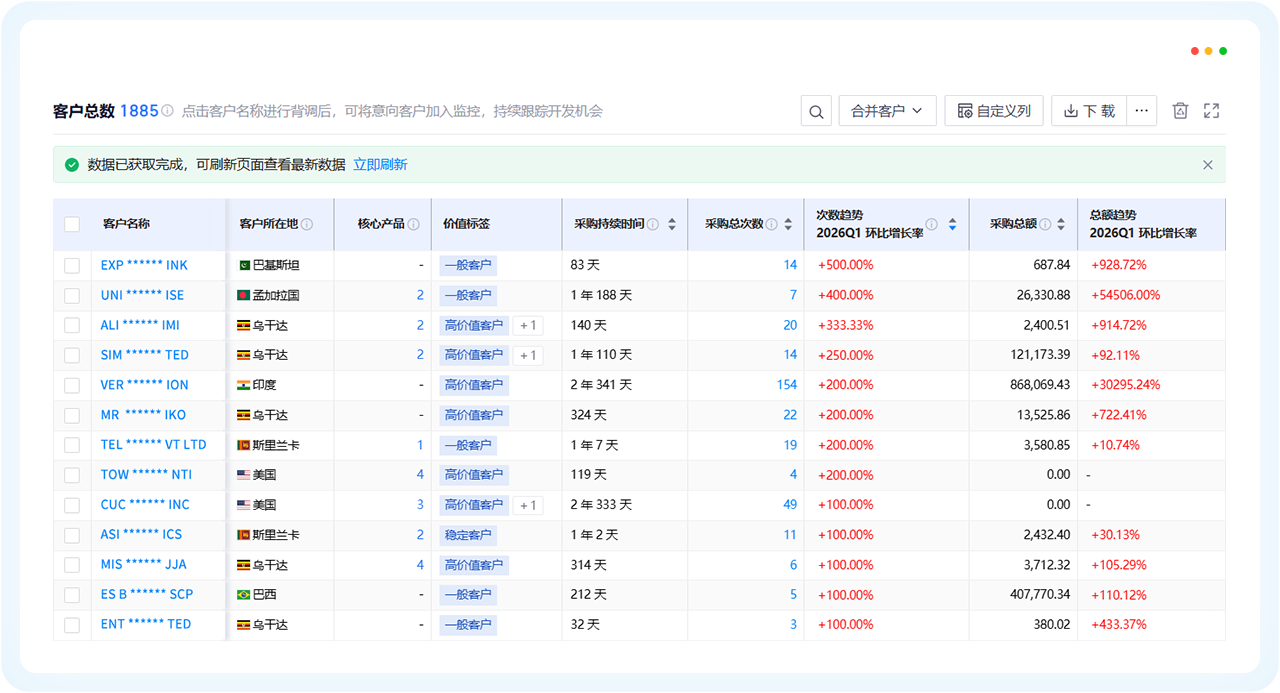
Task: Check the box for EXP ****** INK
Action: pos(72,265)
